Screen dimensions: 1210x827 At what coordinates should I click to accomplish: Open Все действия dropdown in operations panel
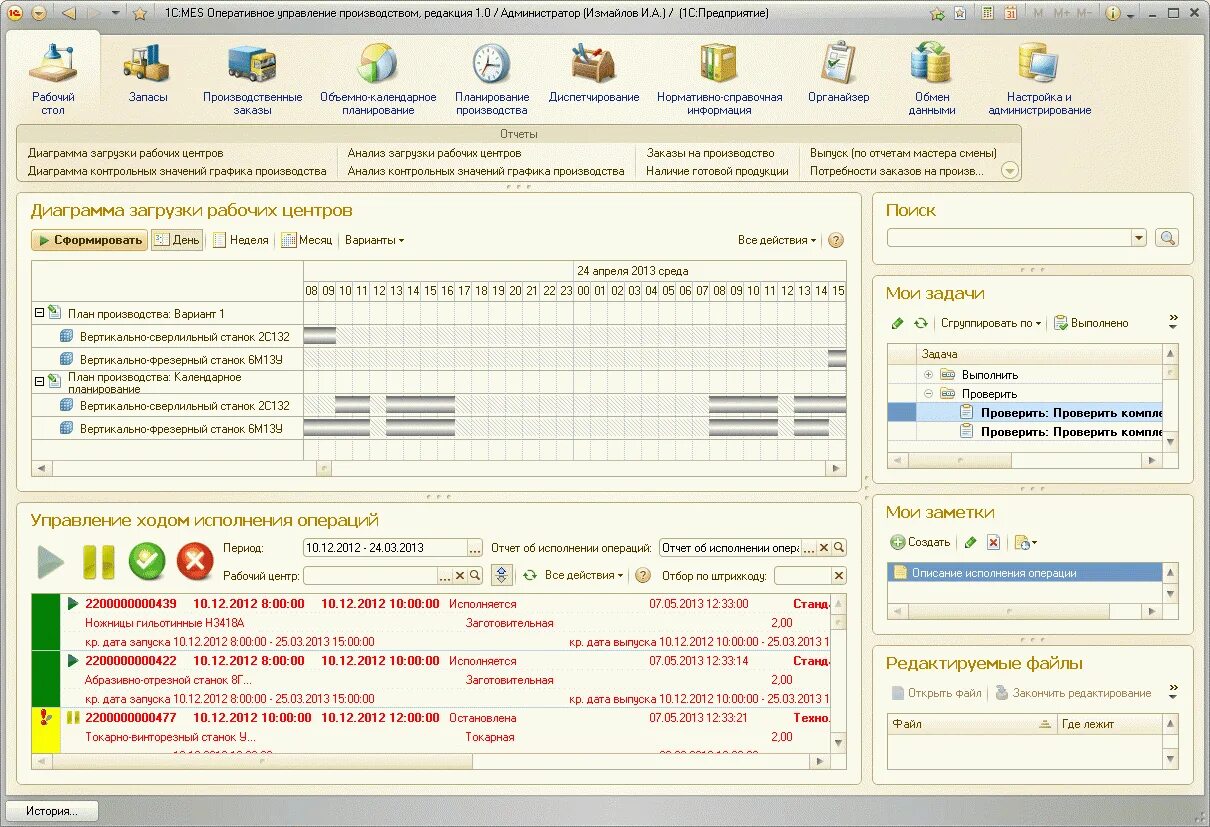[584, 575]
